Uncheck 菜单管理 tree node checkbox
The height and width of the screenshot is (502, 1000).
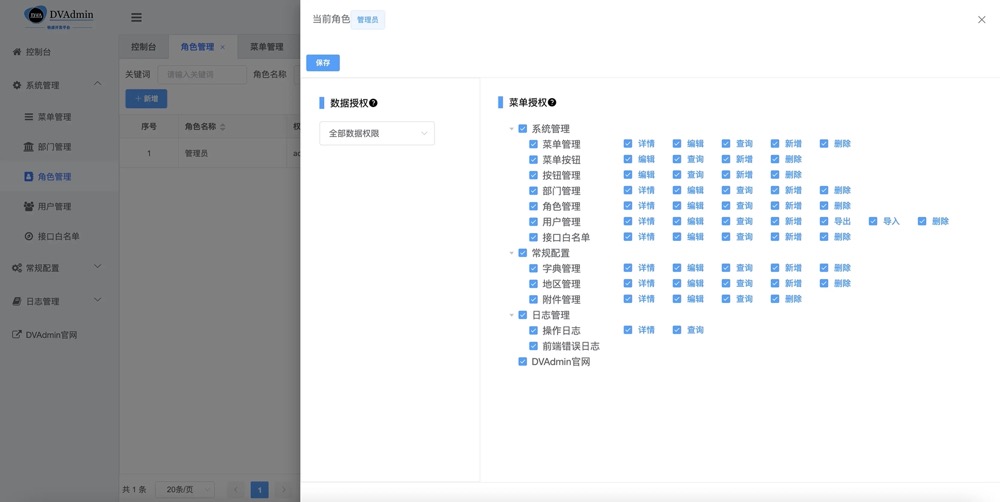534,144
